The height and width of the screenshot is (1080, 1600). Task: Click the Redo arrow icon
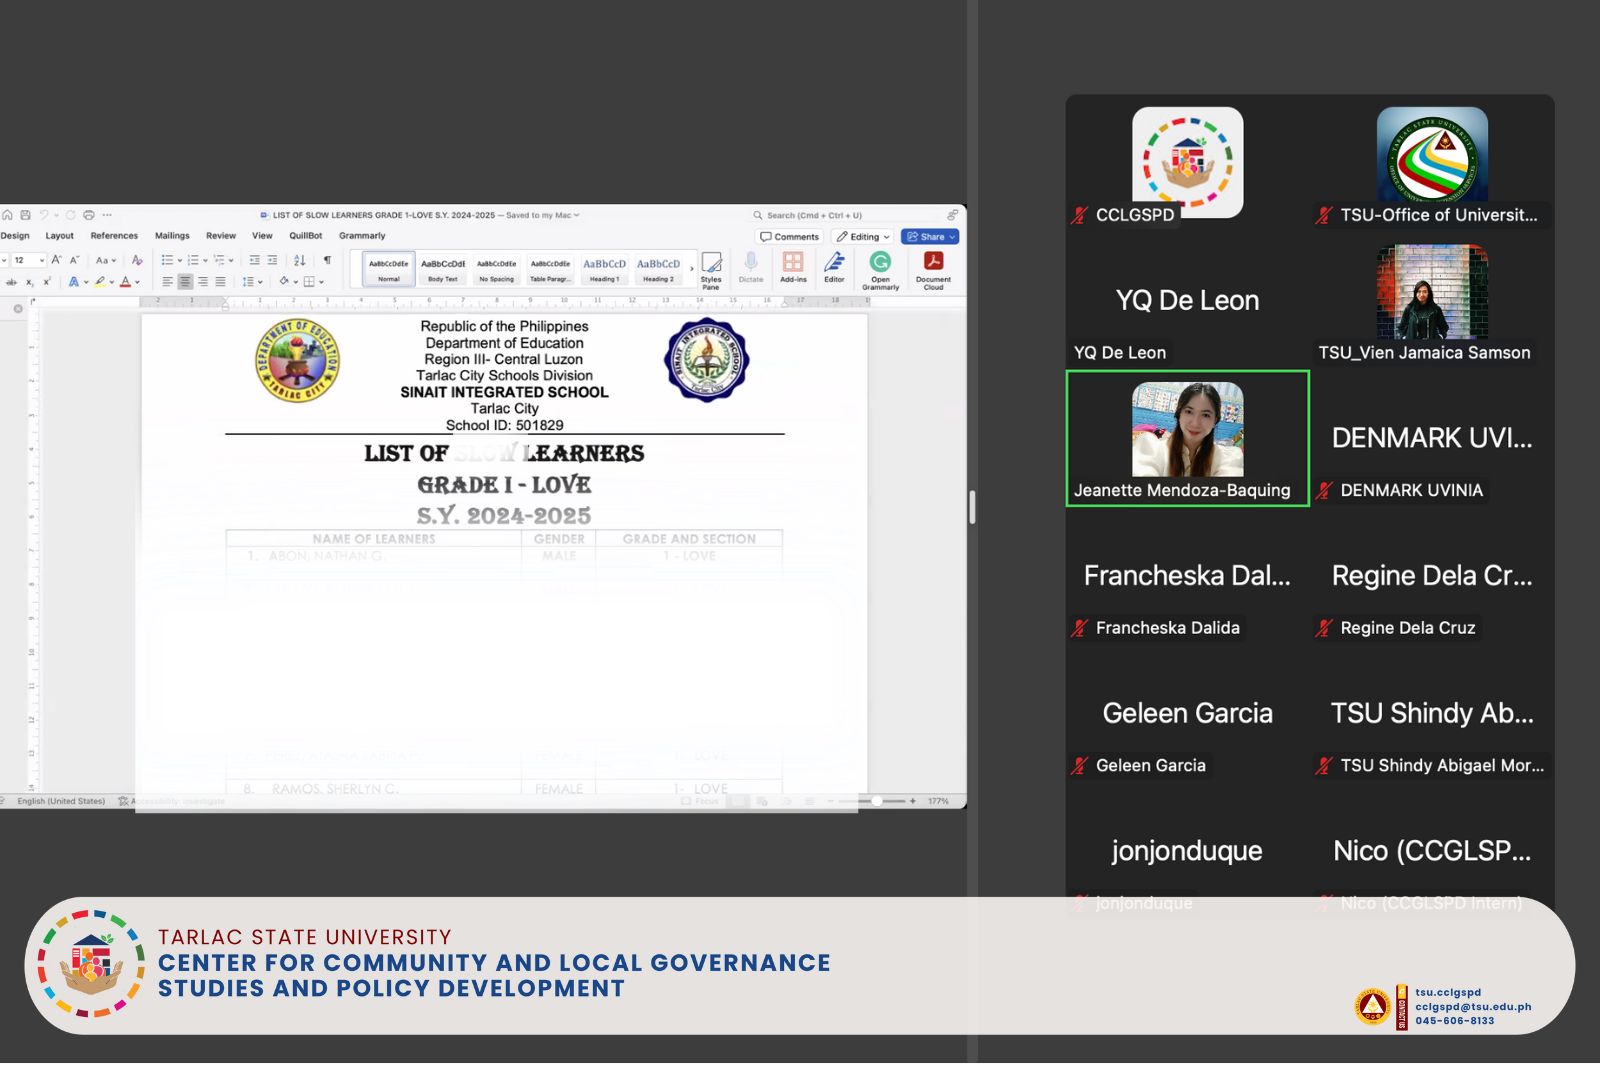coord(70,215)
